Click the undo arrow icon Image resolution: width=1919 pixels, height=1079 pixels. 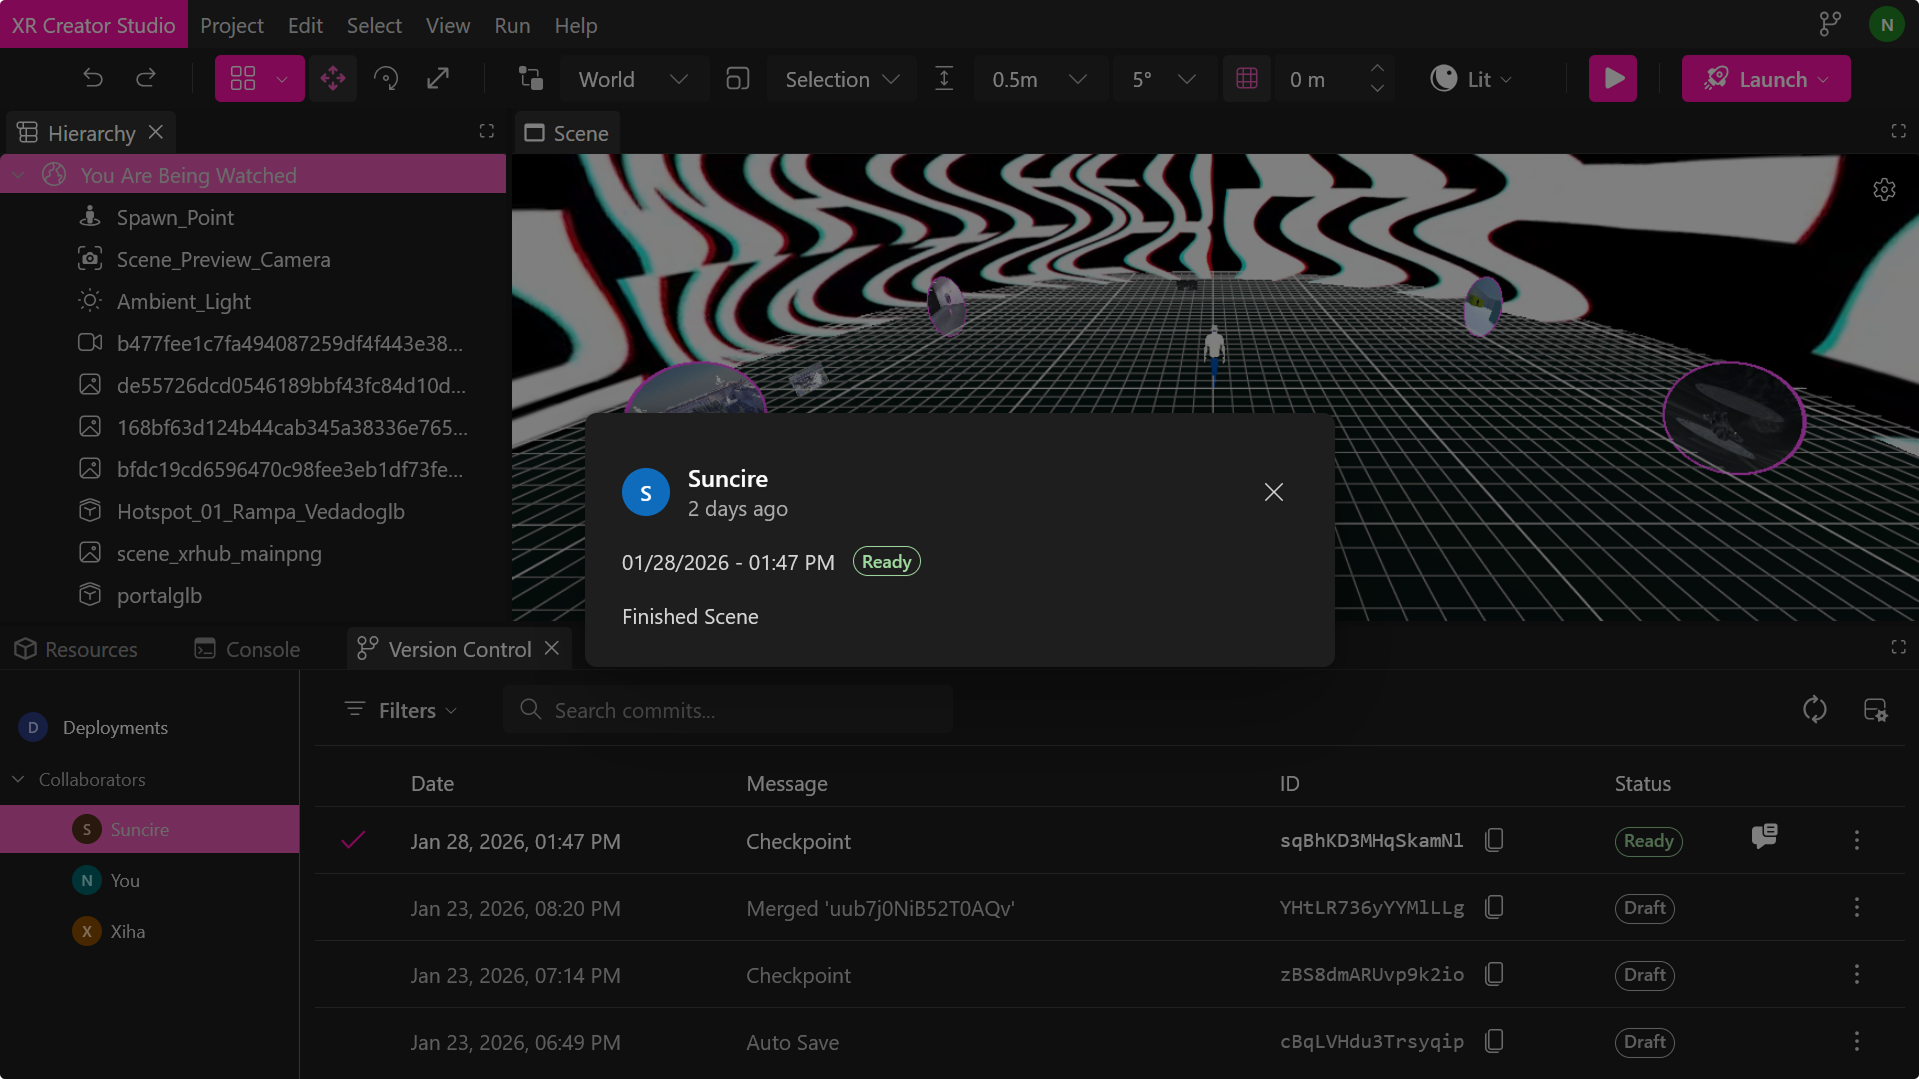pyautogui.click(x=93, y=78)
